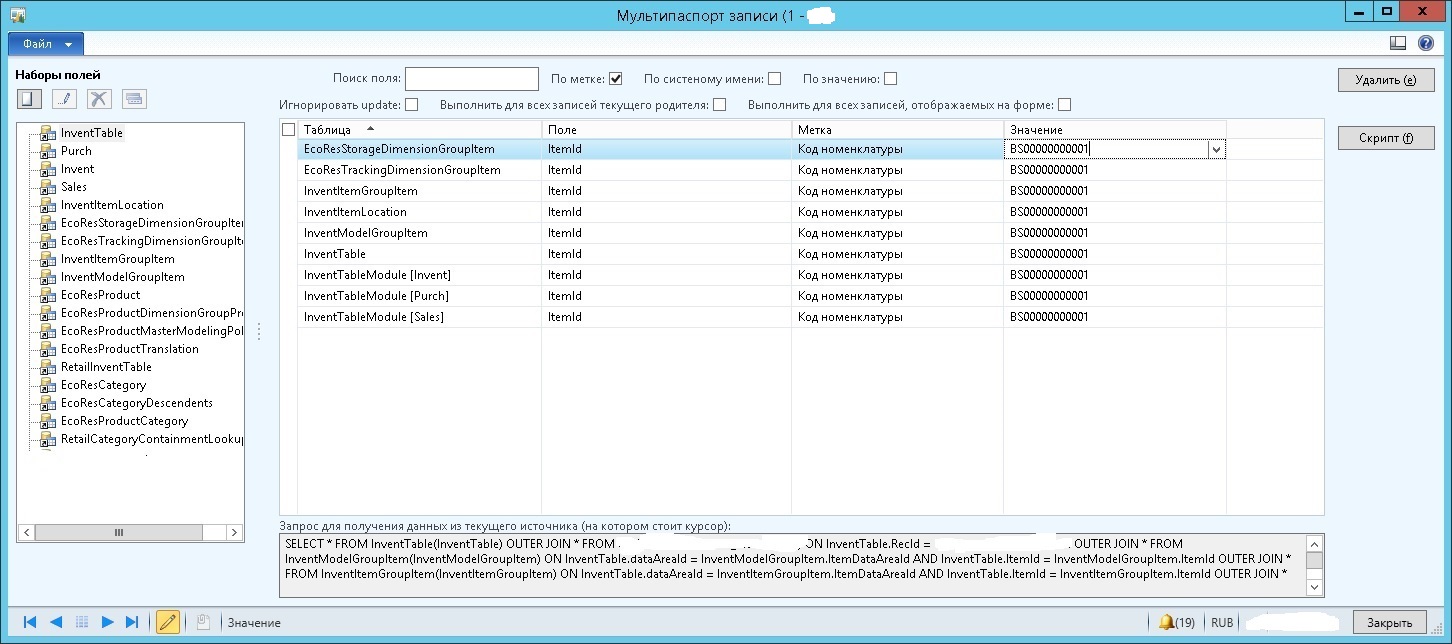Click the delete field set scissors icon

click(x=98, y=98)
